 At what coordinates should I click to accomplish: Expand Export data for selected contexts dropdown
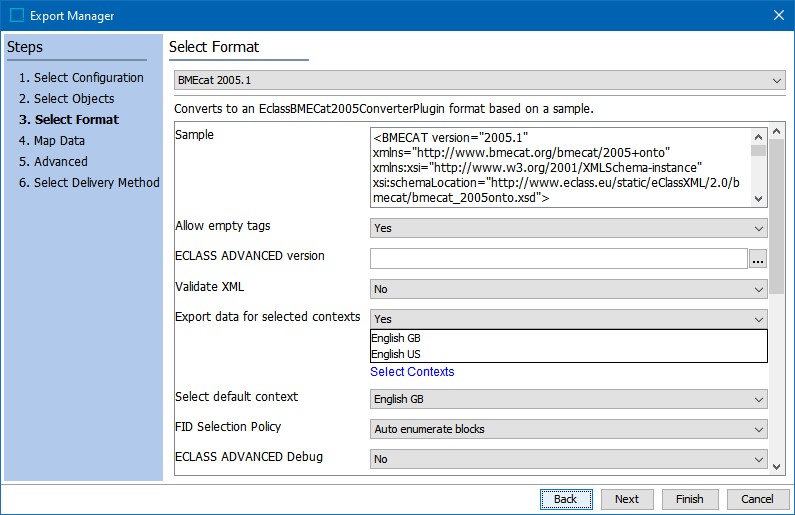(568, 319)
